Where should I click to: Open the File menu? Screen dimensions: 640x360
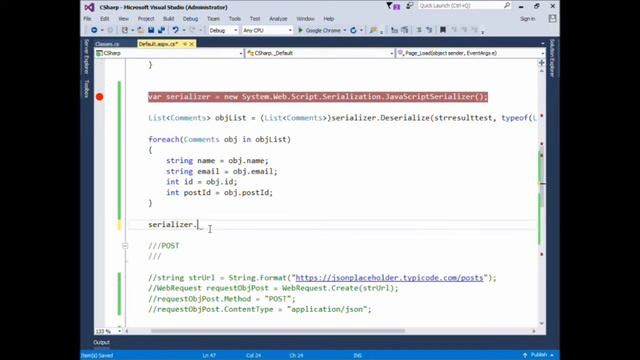(87, 19)
